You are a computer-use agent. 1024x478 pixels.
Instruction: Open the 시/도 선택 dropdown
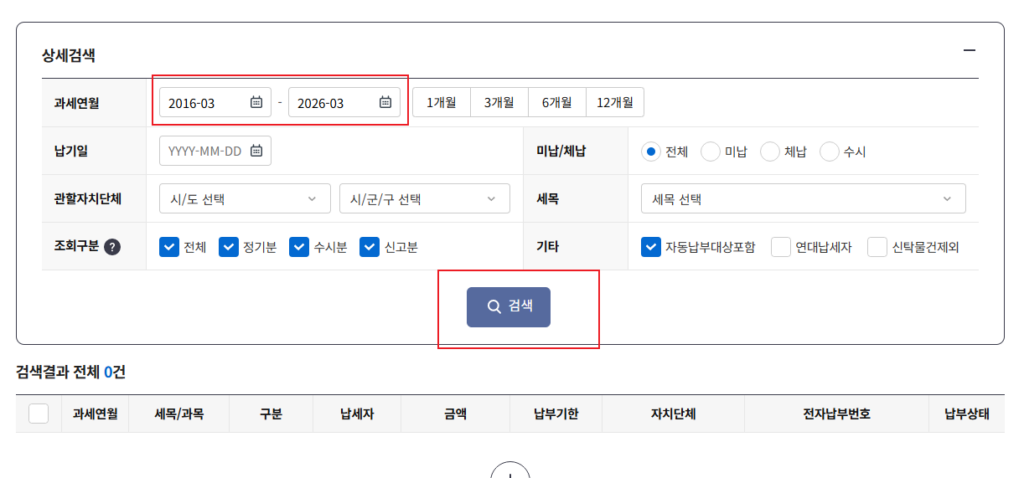(x=245, y=199)
